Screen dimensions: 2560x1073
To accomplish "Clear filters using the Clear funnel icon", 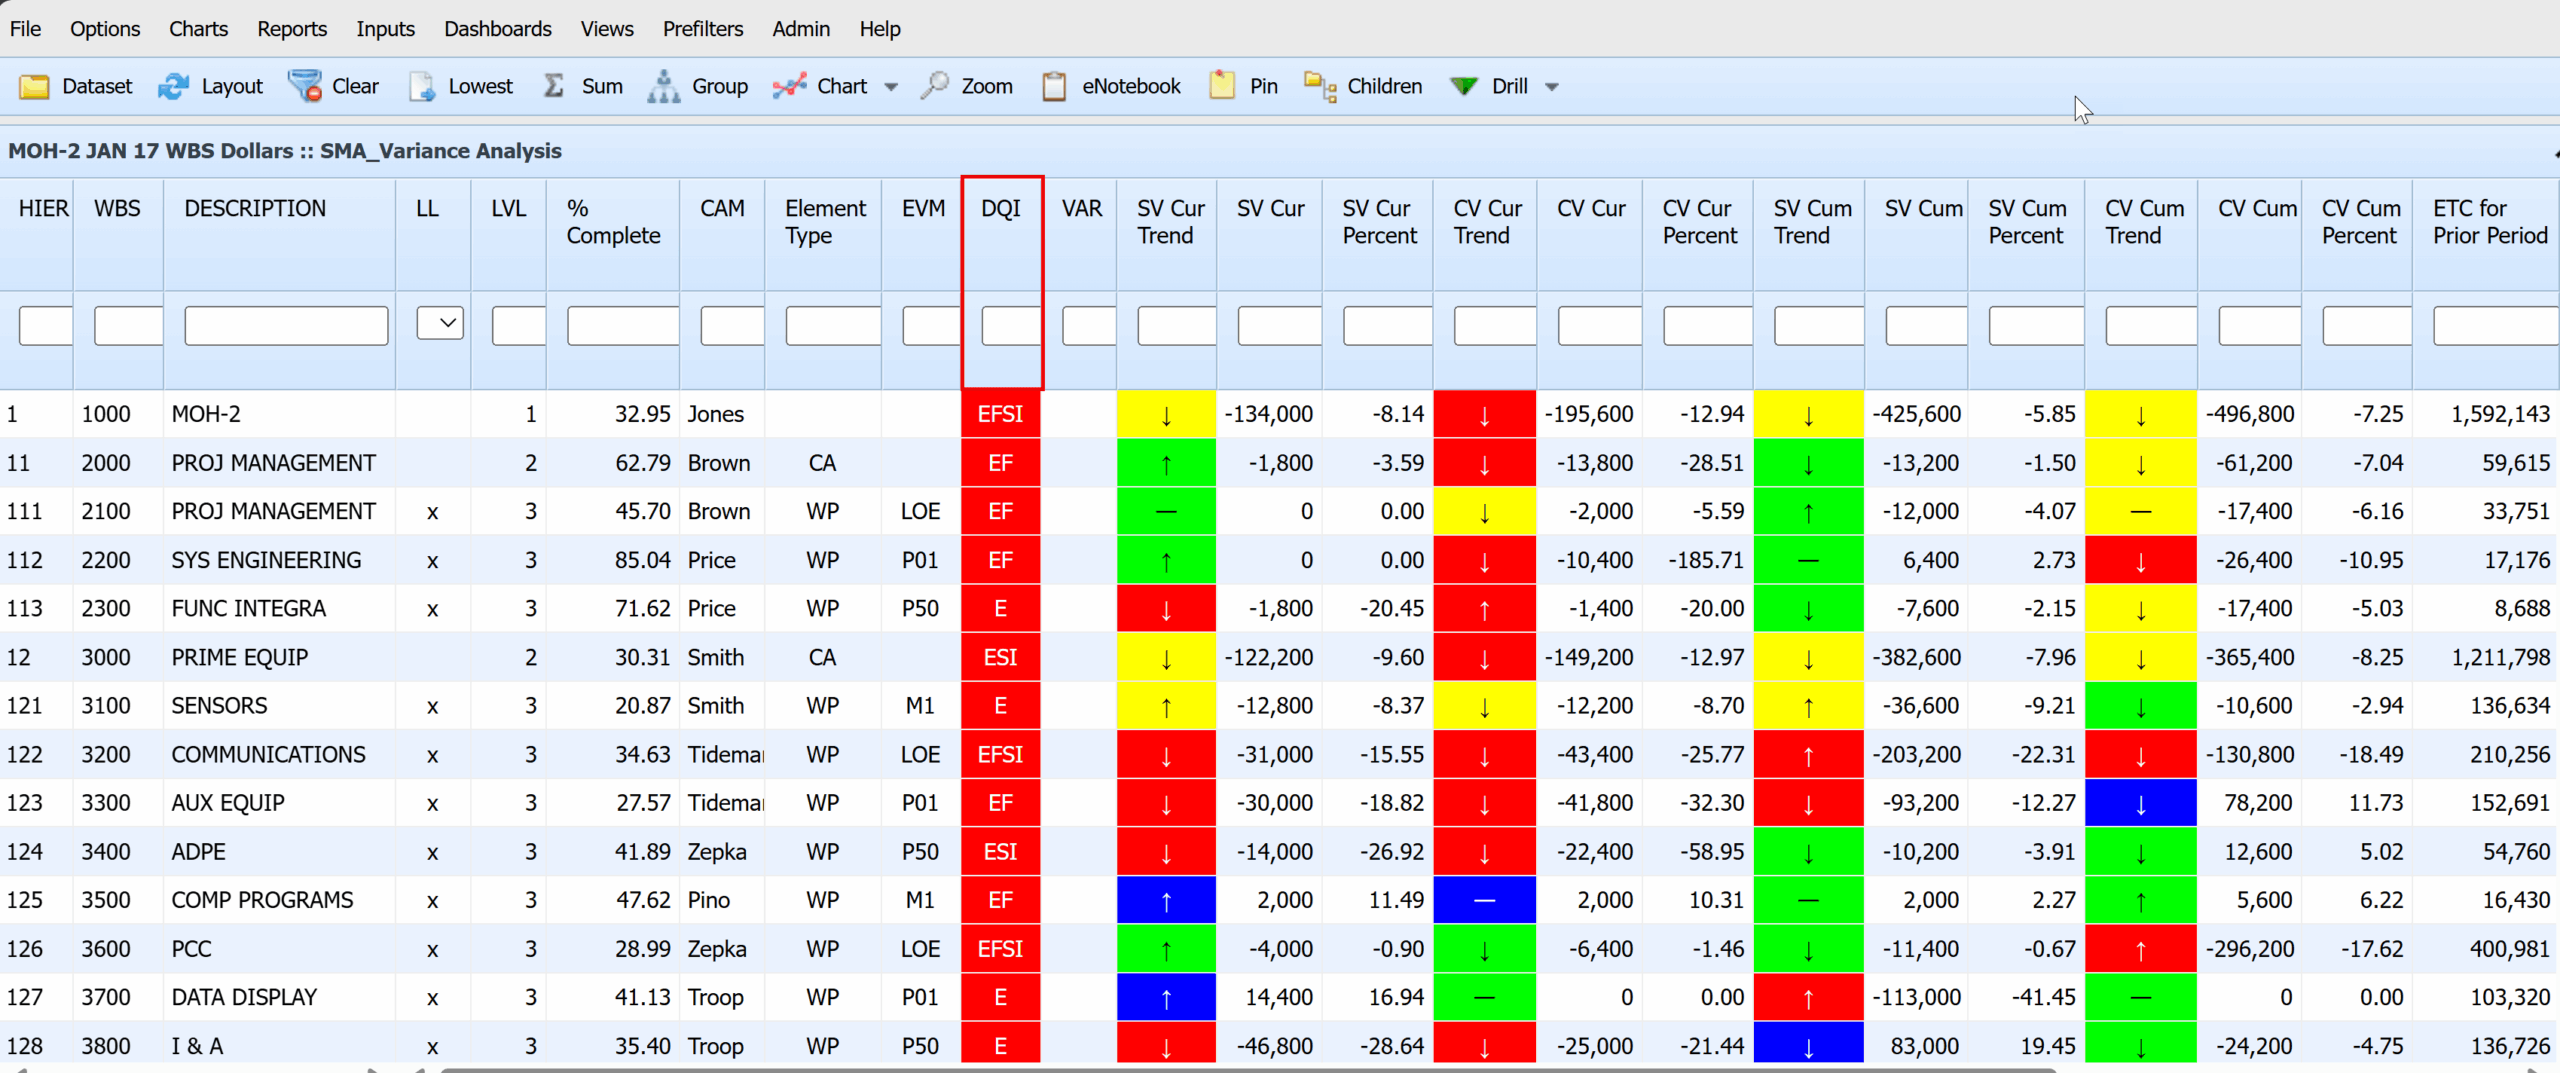I will pos(304,87).
